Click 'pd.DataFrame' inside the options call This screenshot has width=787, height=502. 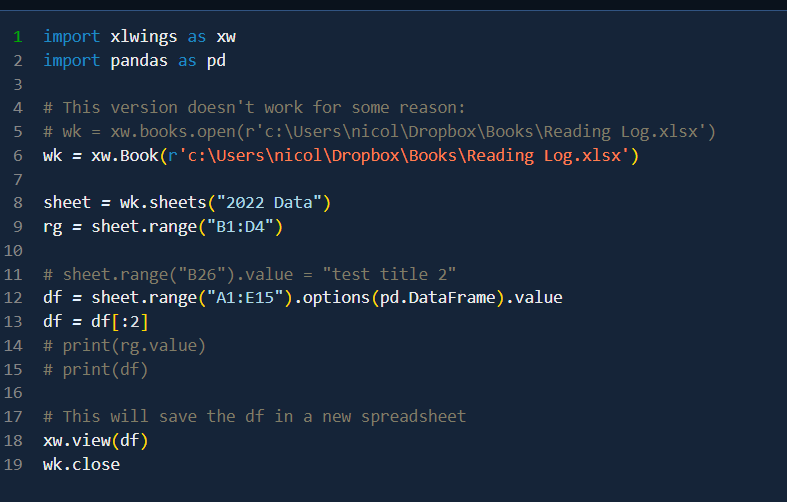coord(438,297)
